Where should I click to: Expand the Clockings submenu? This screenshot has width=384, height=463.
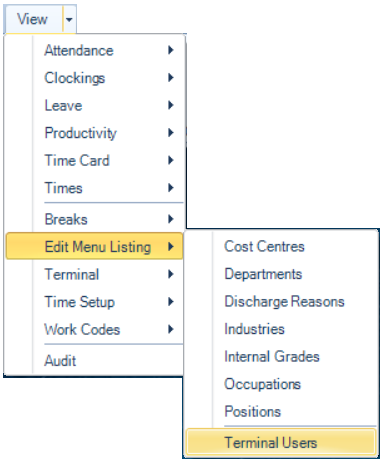click(94, 78)
